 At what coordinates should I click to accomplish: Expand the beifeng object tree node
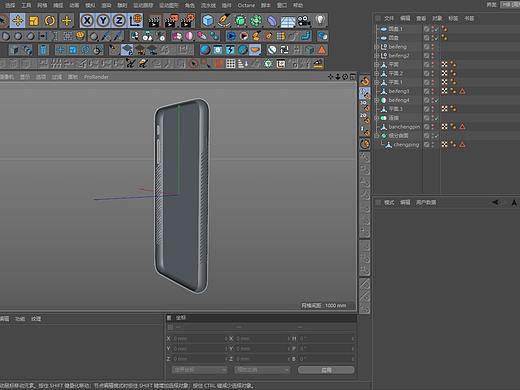(377, 47)
